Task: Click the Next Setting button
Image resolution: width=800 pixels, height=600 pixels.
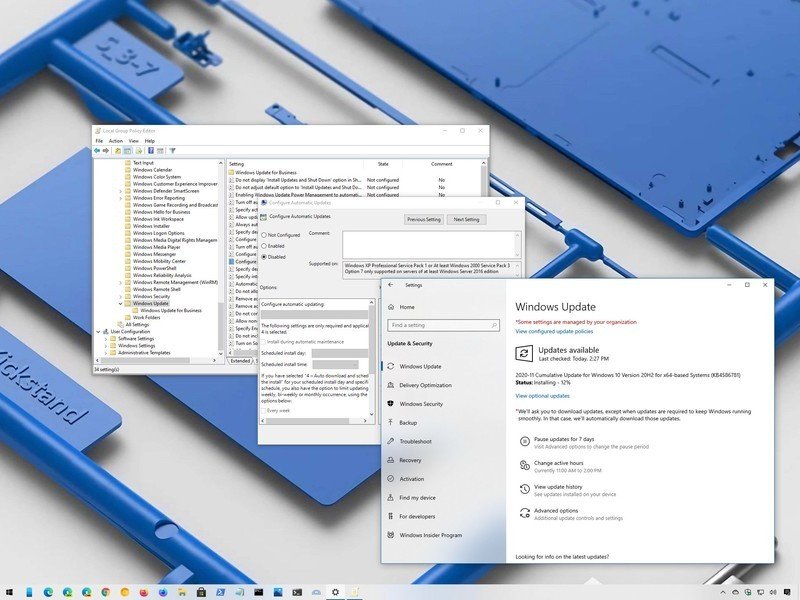Action: point(466,219)
